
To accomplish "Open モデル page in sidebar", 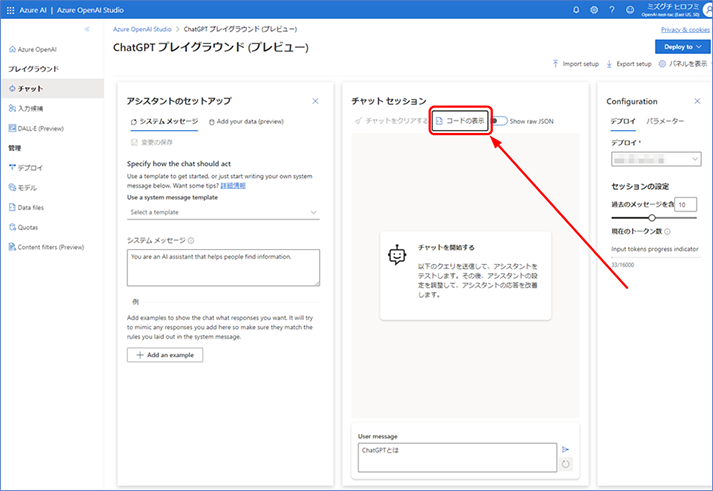I will 23,187.
